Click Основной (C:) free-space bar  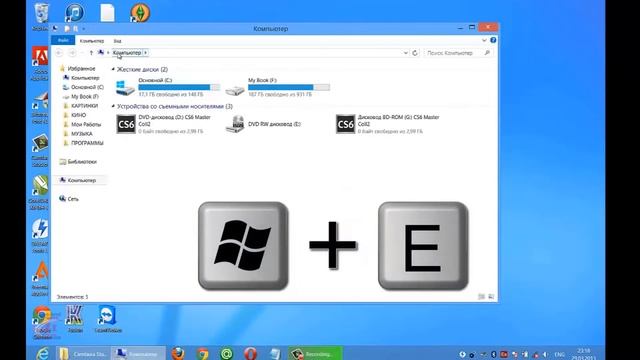pyautogui.click(x=179, y=87)
